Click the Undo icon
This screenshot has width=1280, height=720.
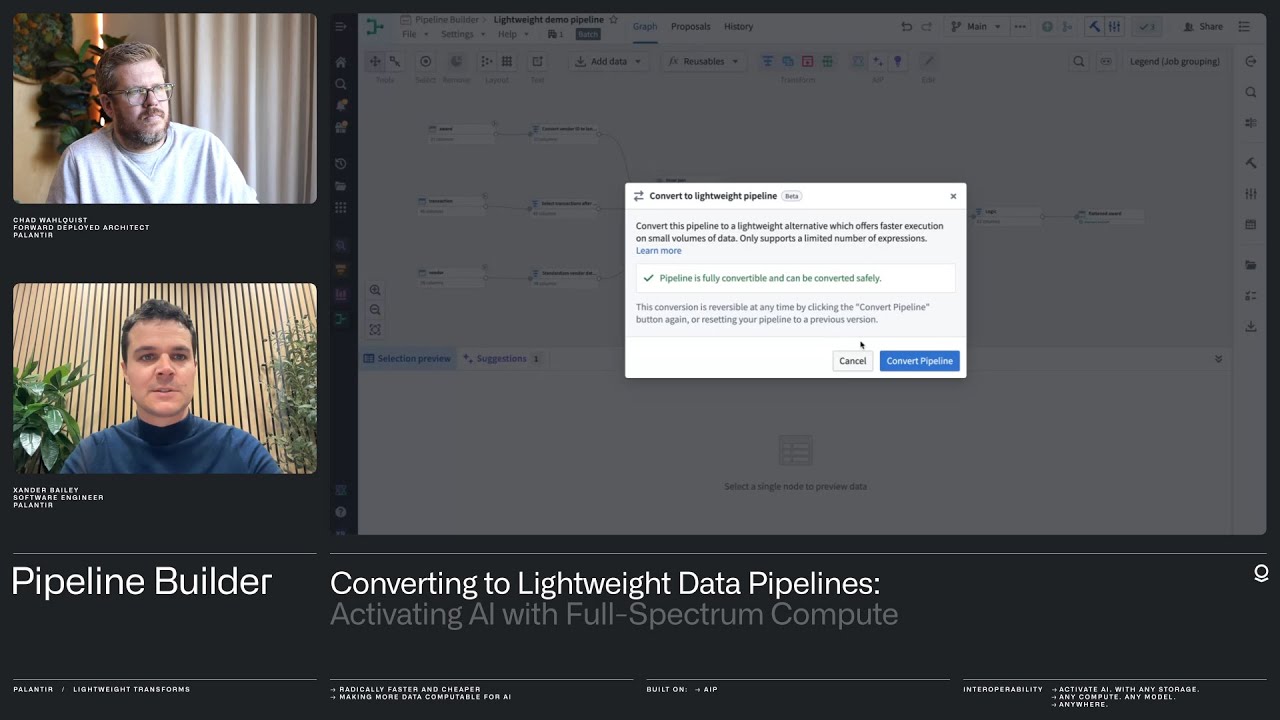[906, 26]
